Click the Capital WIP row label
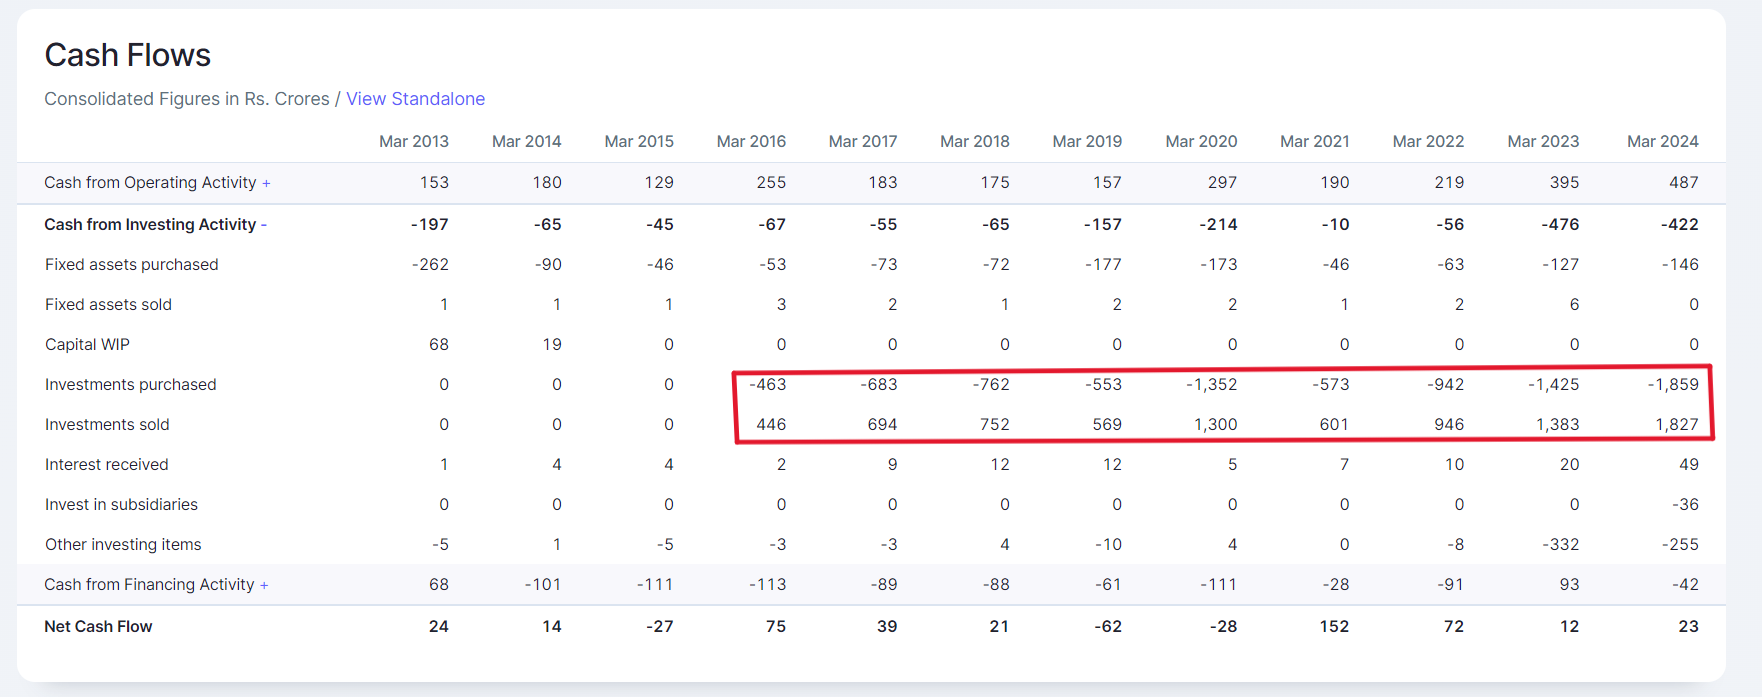The height and width of the screenshot is (697, 1762). click(87, 345)
